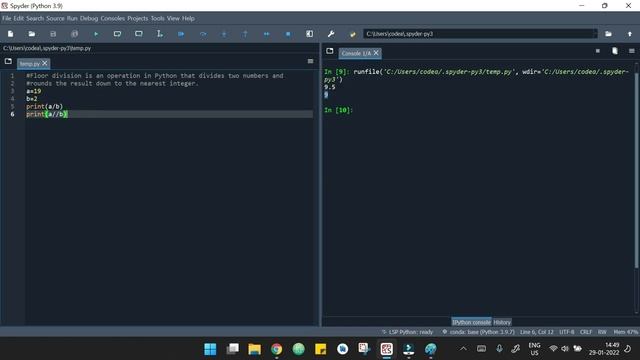Open the Source menu

point(55,18)
